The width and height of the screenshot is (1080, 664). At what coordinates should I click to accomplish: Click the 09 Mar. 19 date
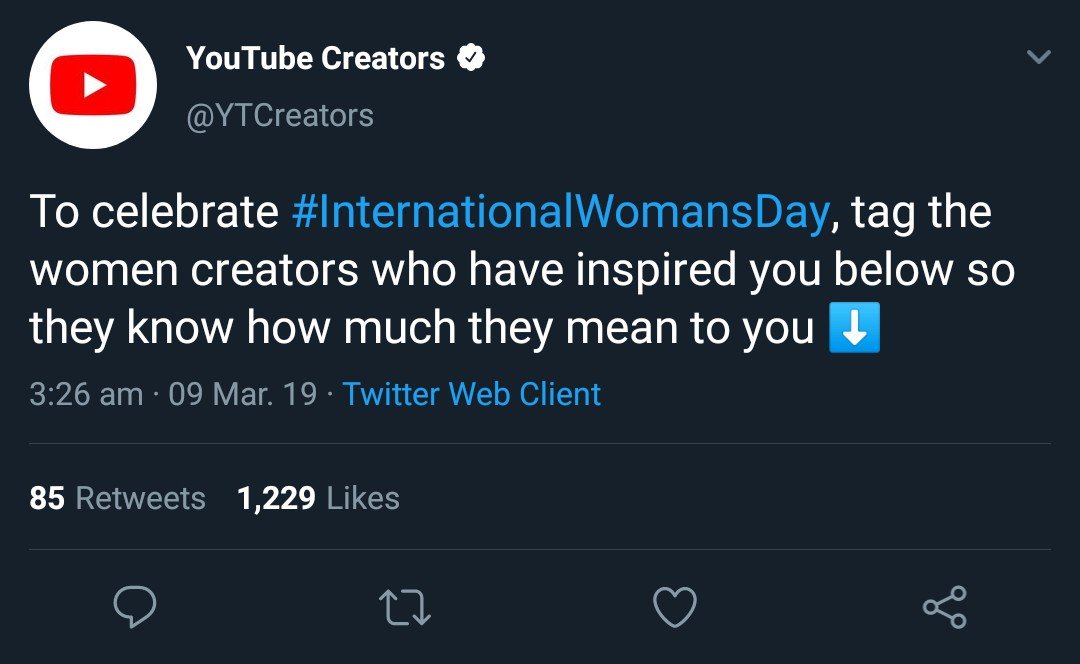coord(242,394)
